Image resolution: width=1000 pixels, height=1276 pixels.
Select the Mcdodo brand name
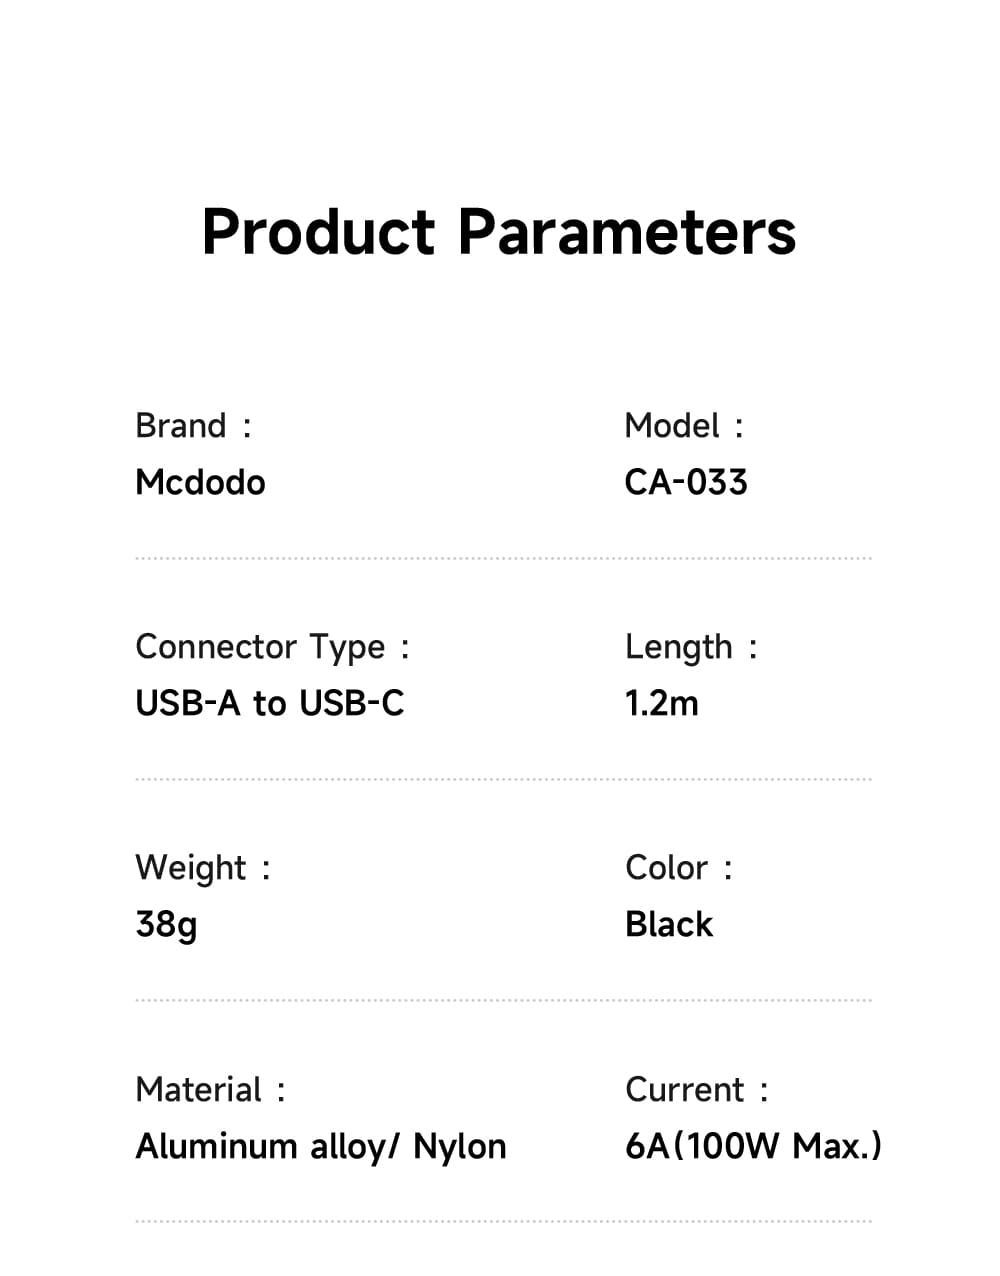tap(200, 483)
